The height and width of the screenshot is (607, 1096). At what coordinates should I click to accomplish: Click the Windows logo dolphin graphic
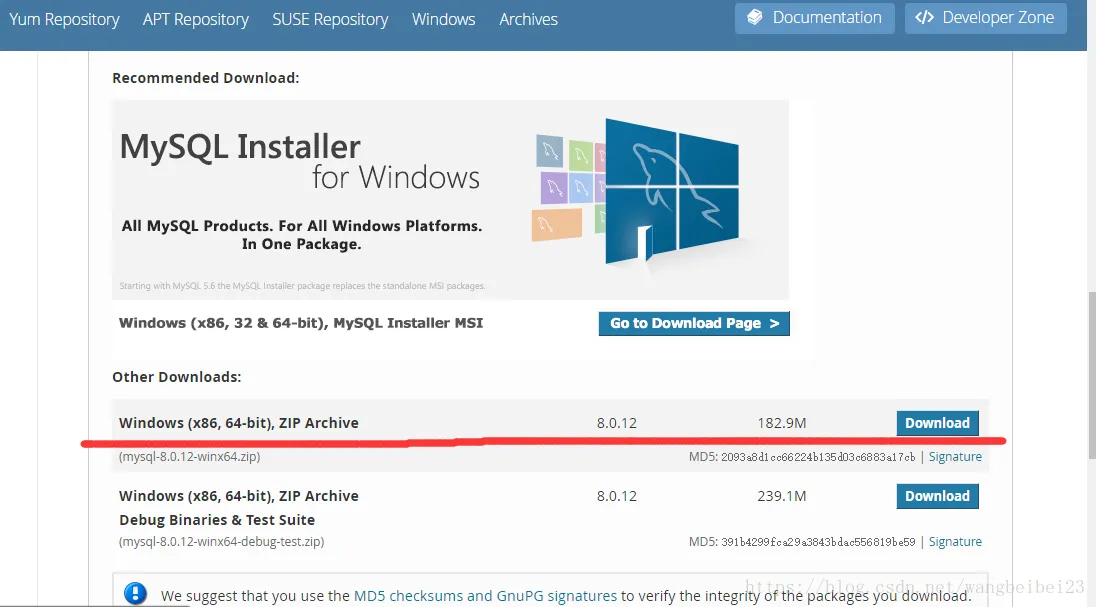pyautogui.click(x=671, y=190)
